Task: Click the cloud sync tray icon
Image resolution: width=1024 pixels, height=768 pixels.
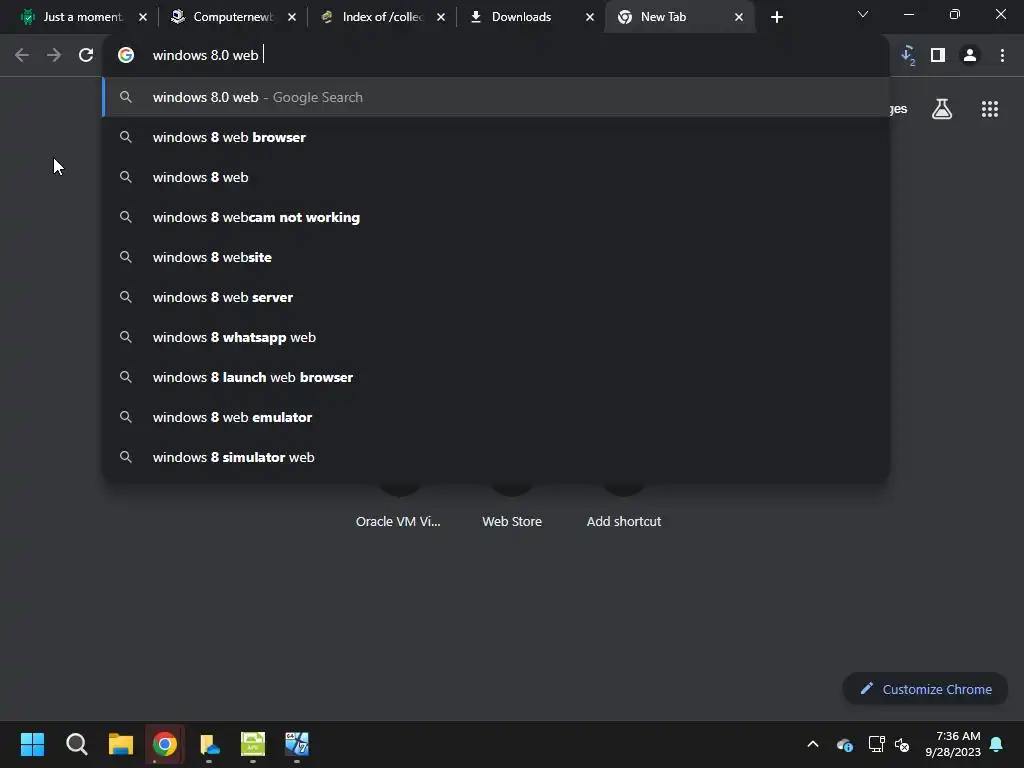Action: (844, 744)
